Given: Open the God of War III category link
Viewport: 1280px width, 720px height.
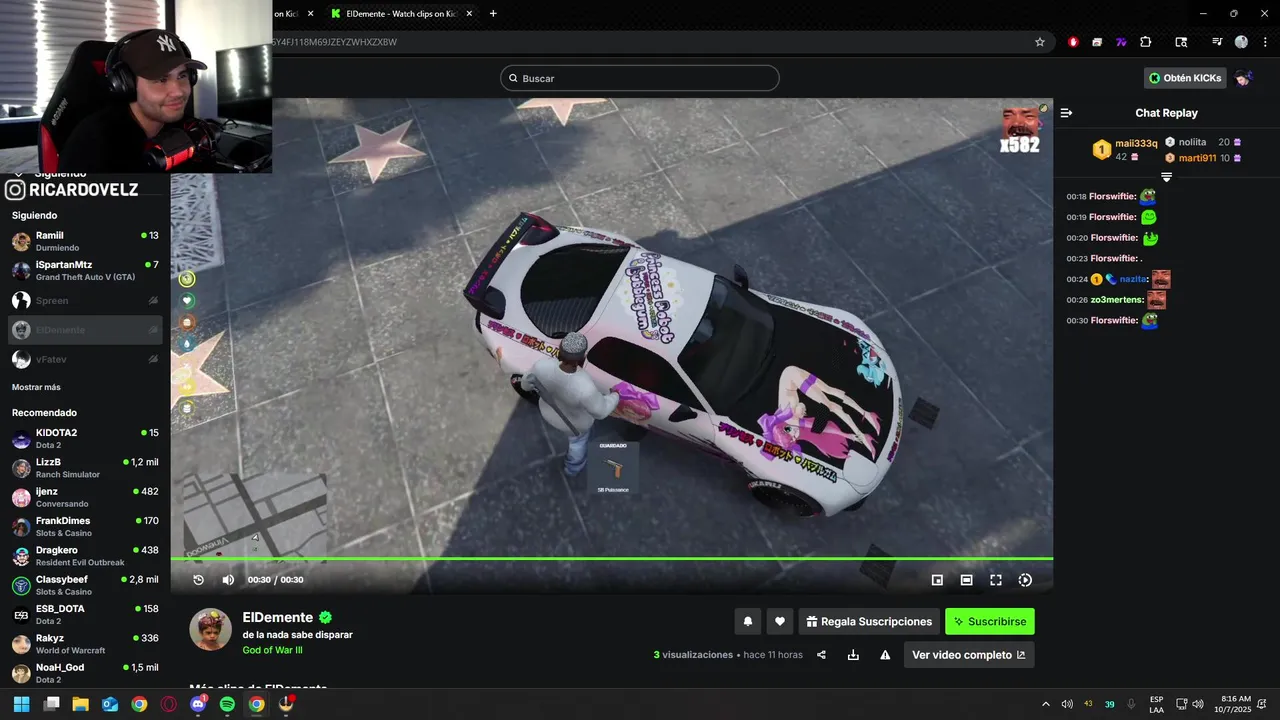Looking at the screenshot, I should pyautogui.click(x=272, y=650).
